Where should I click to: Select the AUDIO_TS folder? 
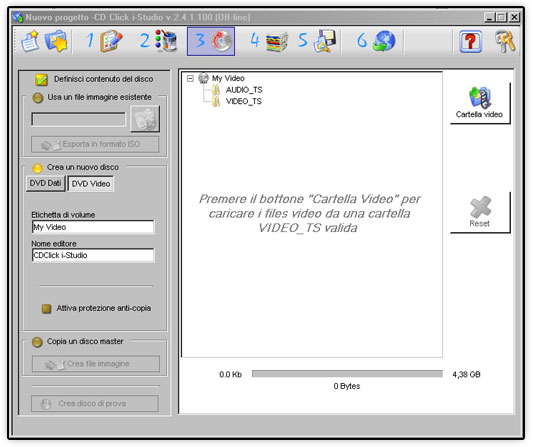pos(237,90)
